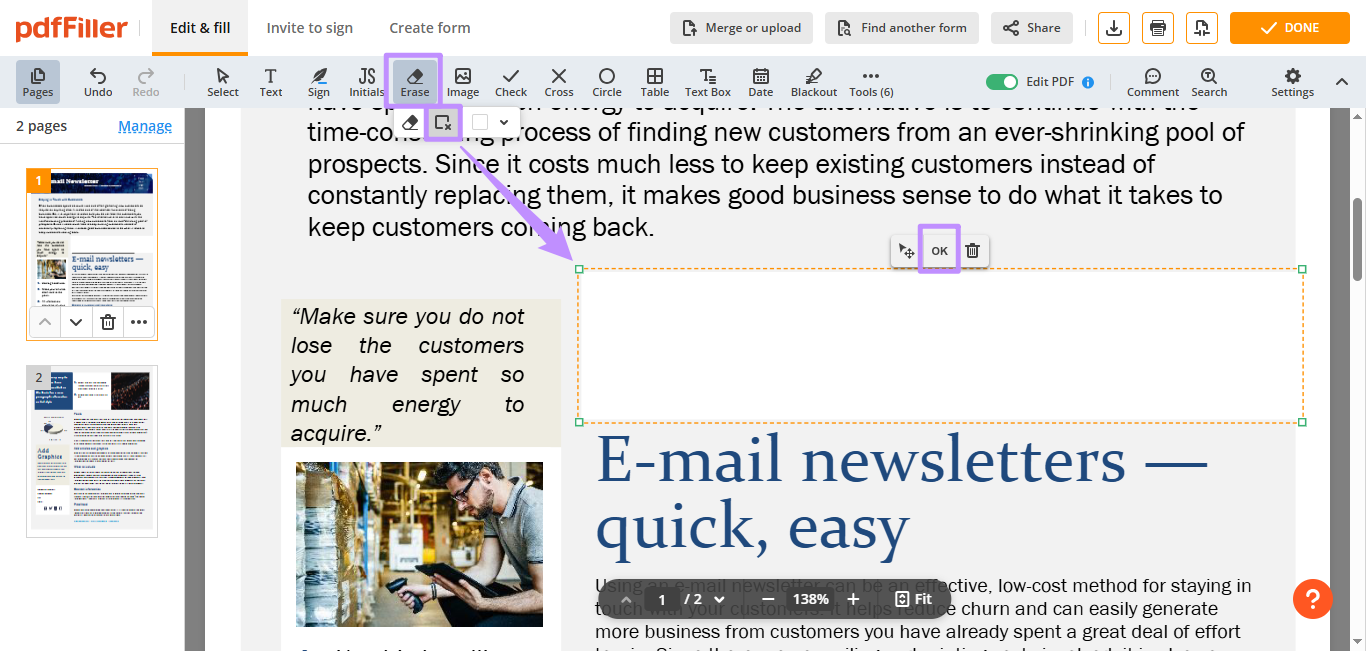Toggle the Pages panel button
This screenshot has width=1366, height=651.
38,82
